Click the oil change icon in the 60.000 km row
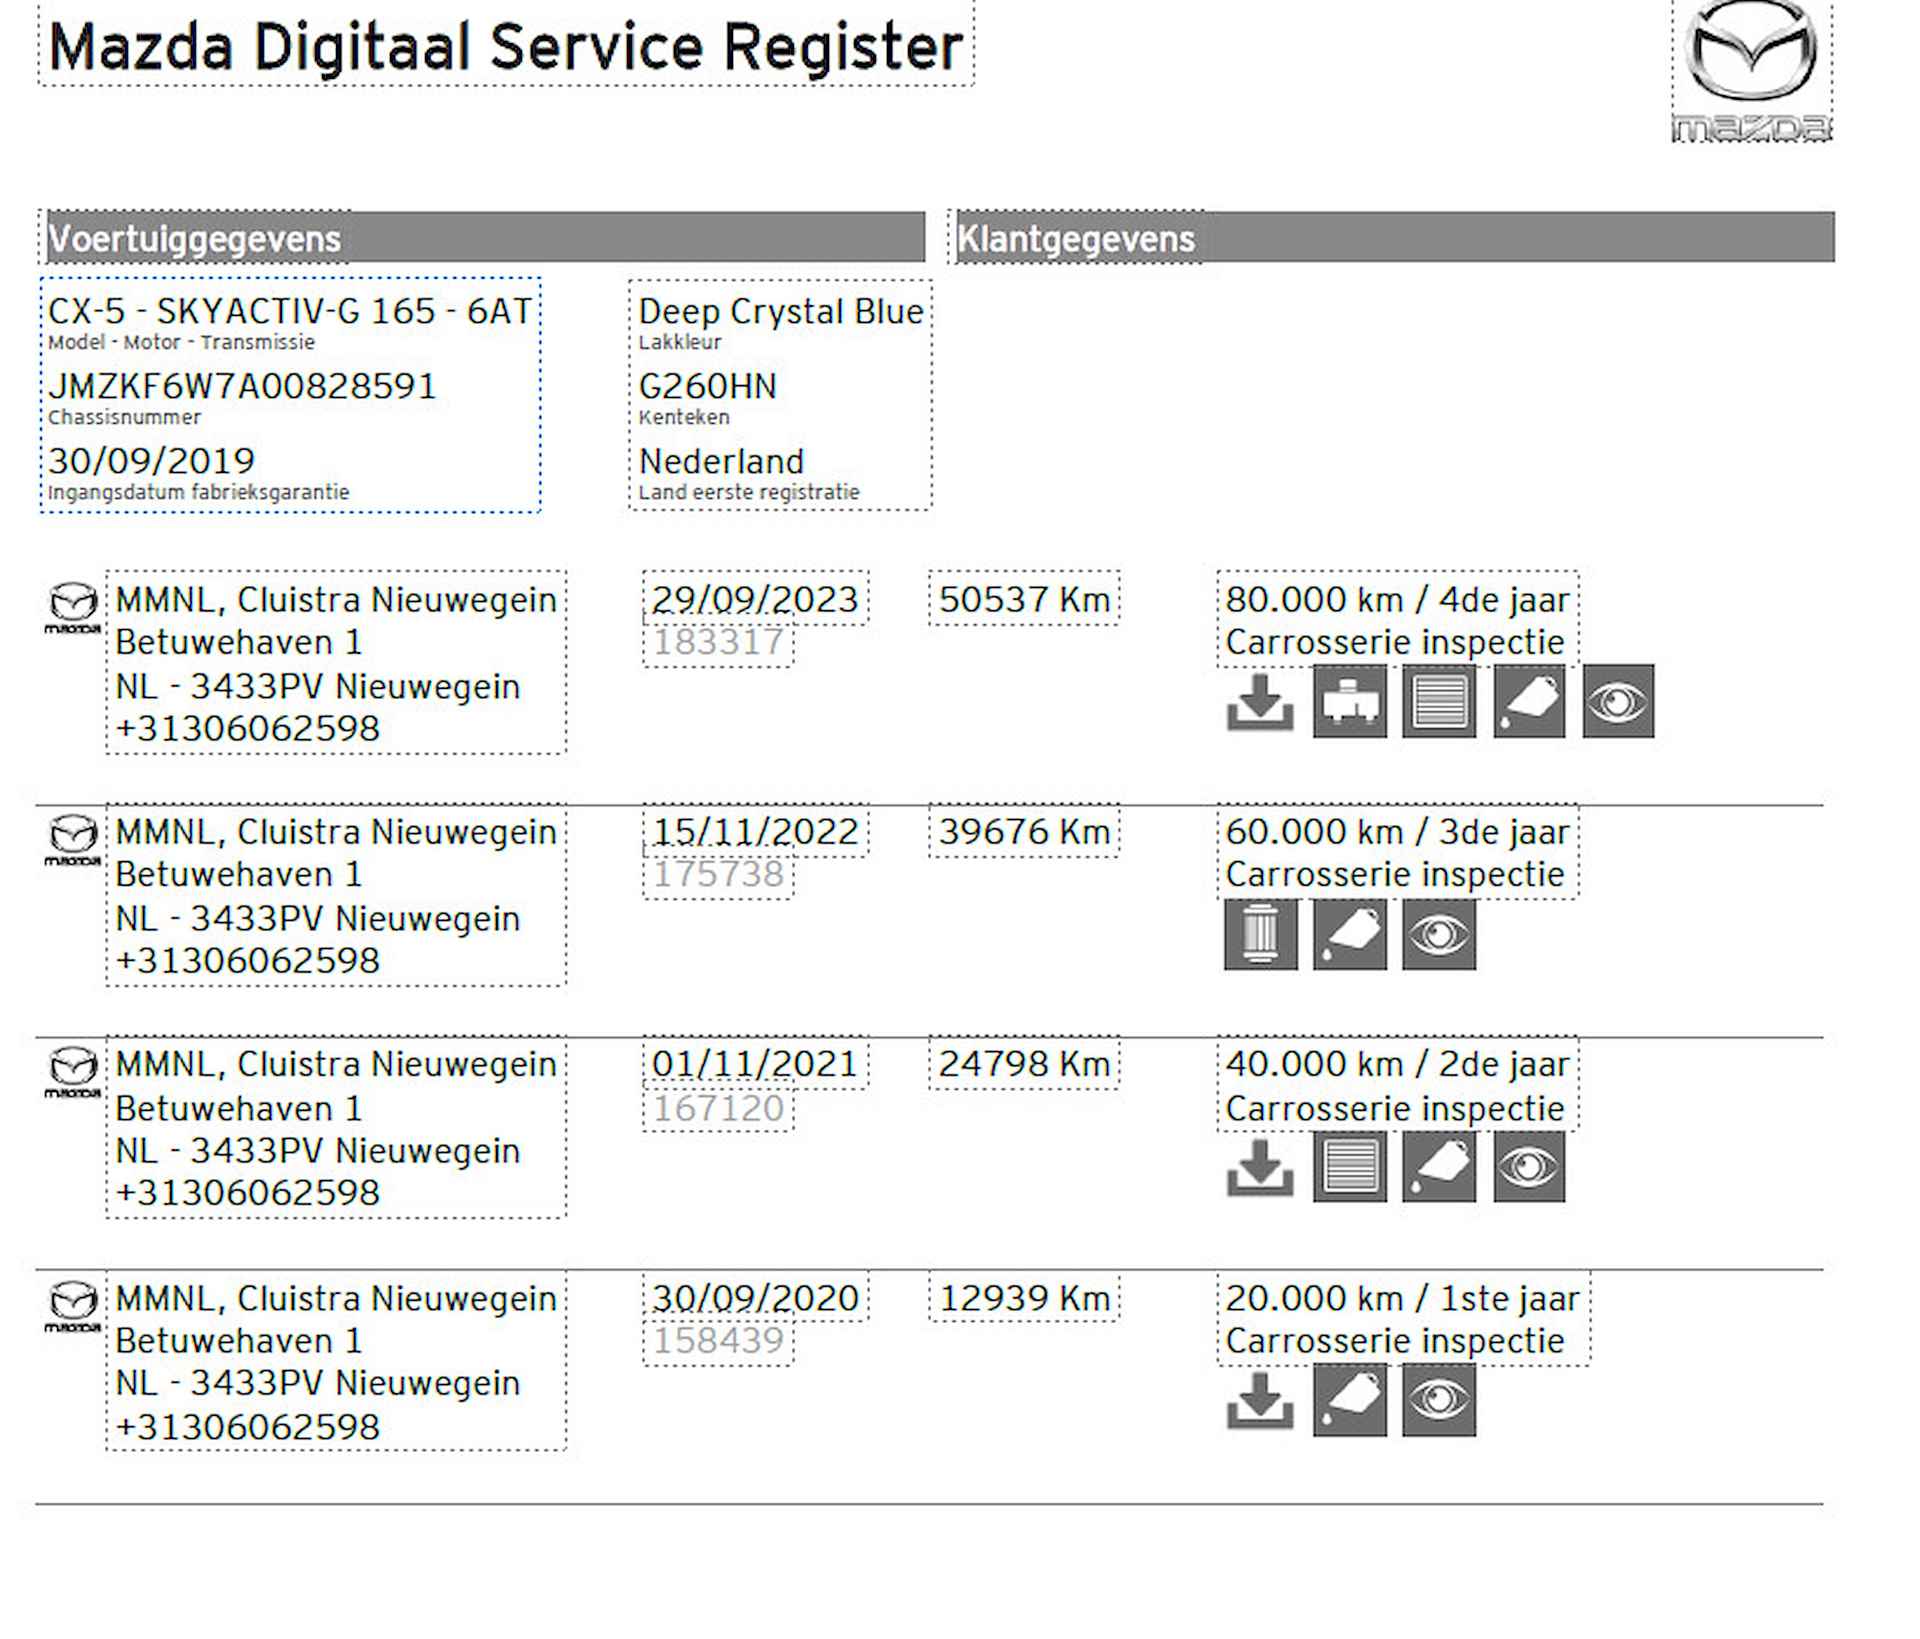 (1350, 934)
